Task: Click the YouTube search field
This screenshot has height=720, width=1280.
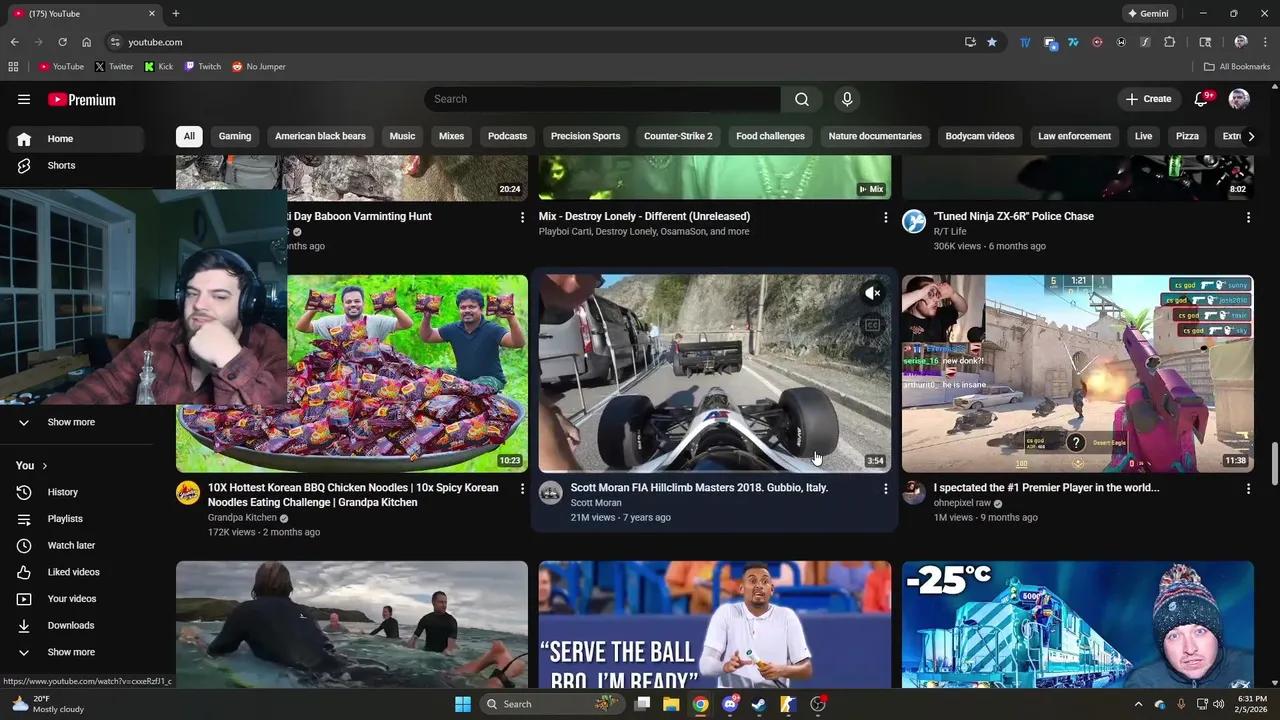Action: [x=602, y=99]
